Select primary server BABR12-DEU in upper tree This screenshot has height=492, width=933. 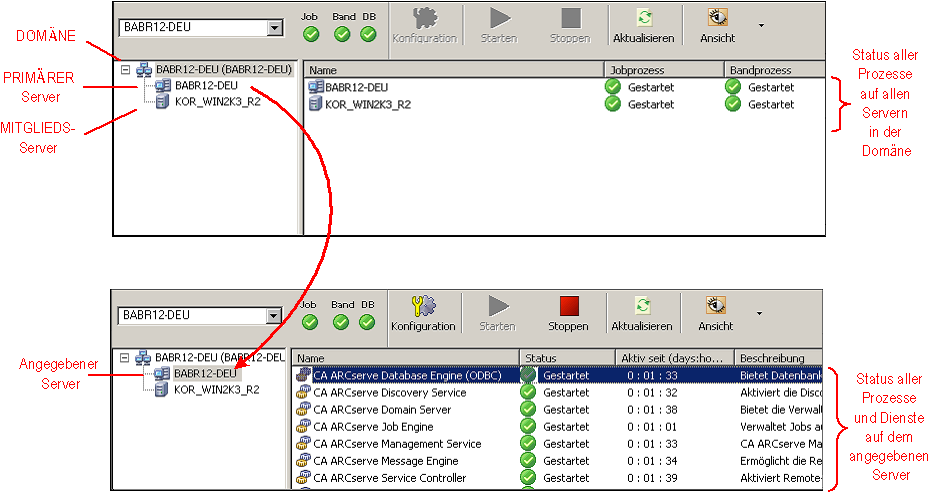206,86
